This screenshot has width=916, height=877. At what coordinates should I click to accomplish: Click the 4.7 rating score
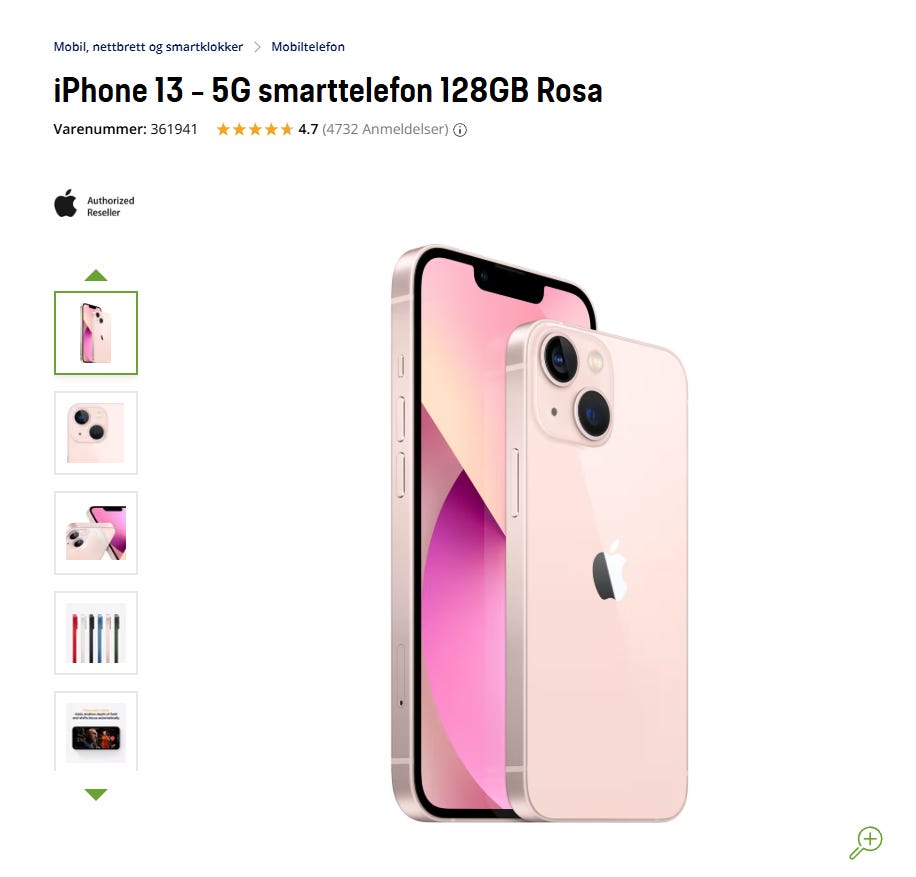(x=308, y=129)
